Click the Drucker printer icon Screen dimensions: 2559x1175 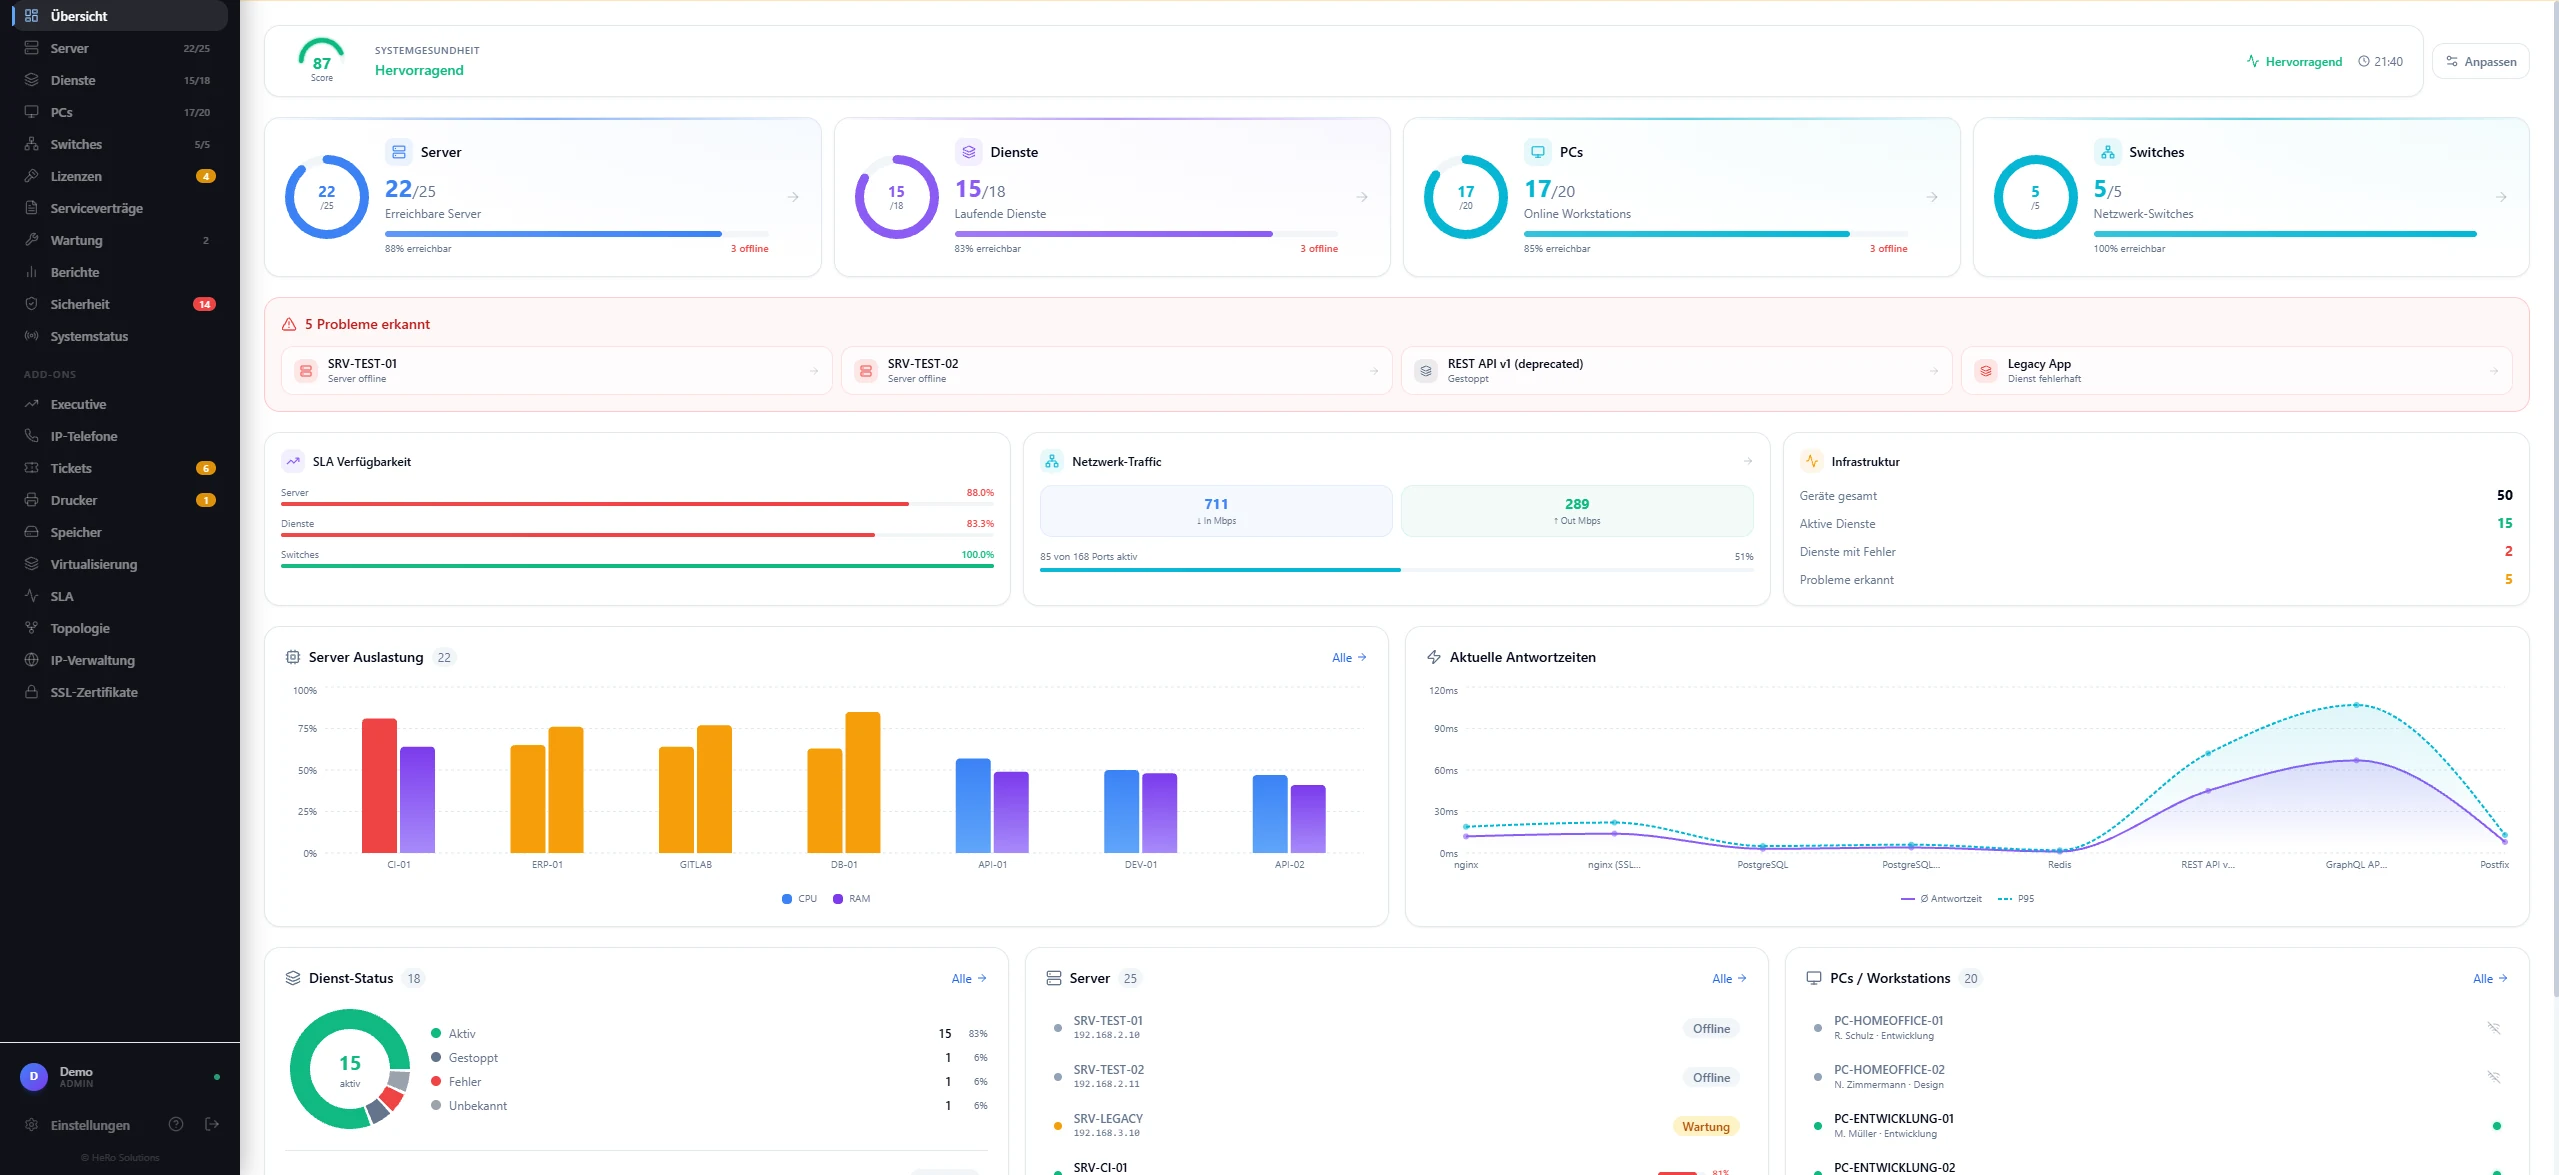pos(32,500)
